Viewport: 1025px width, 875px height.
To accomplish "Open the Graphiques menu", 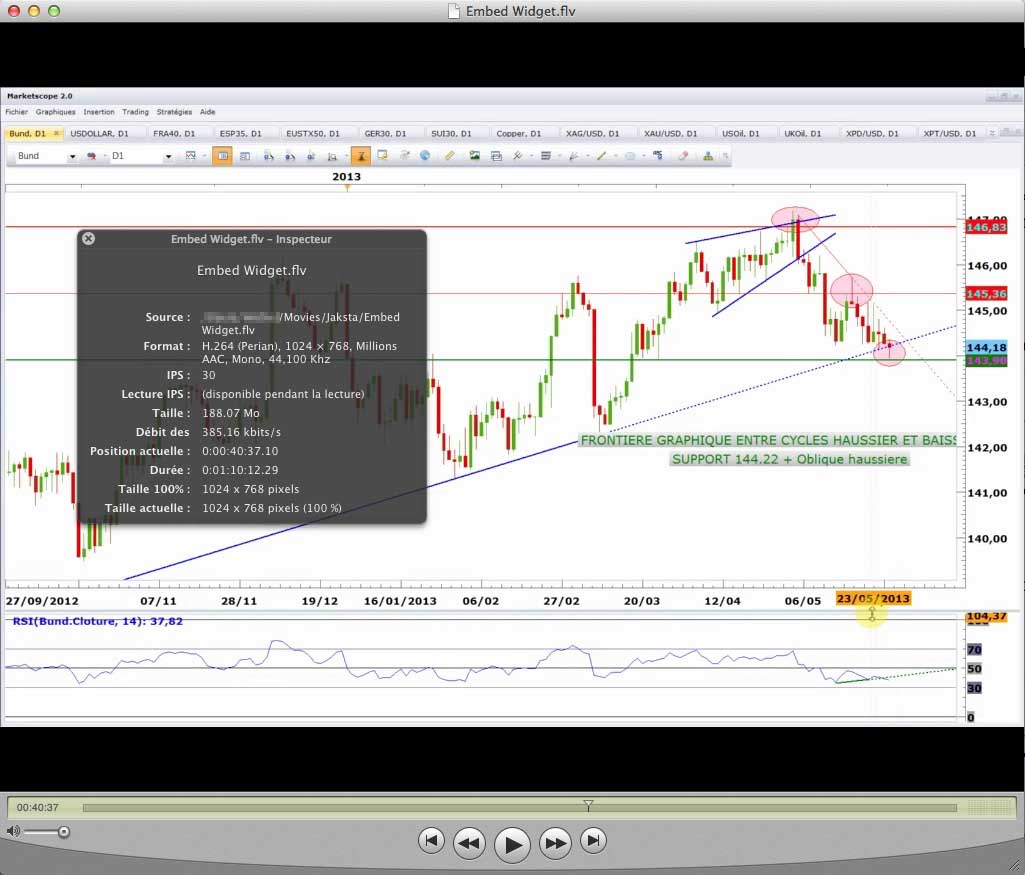I will pos(55,112).
